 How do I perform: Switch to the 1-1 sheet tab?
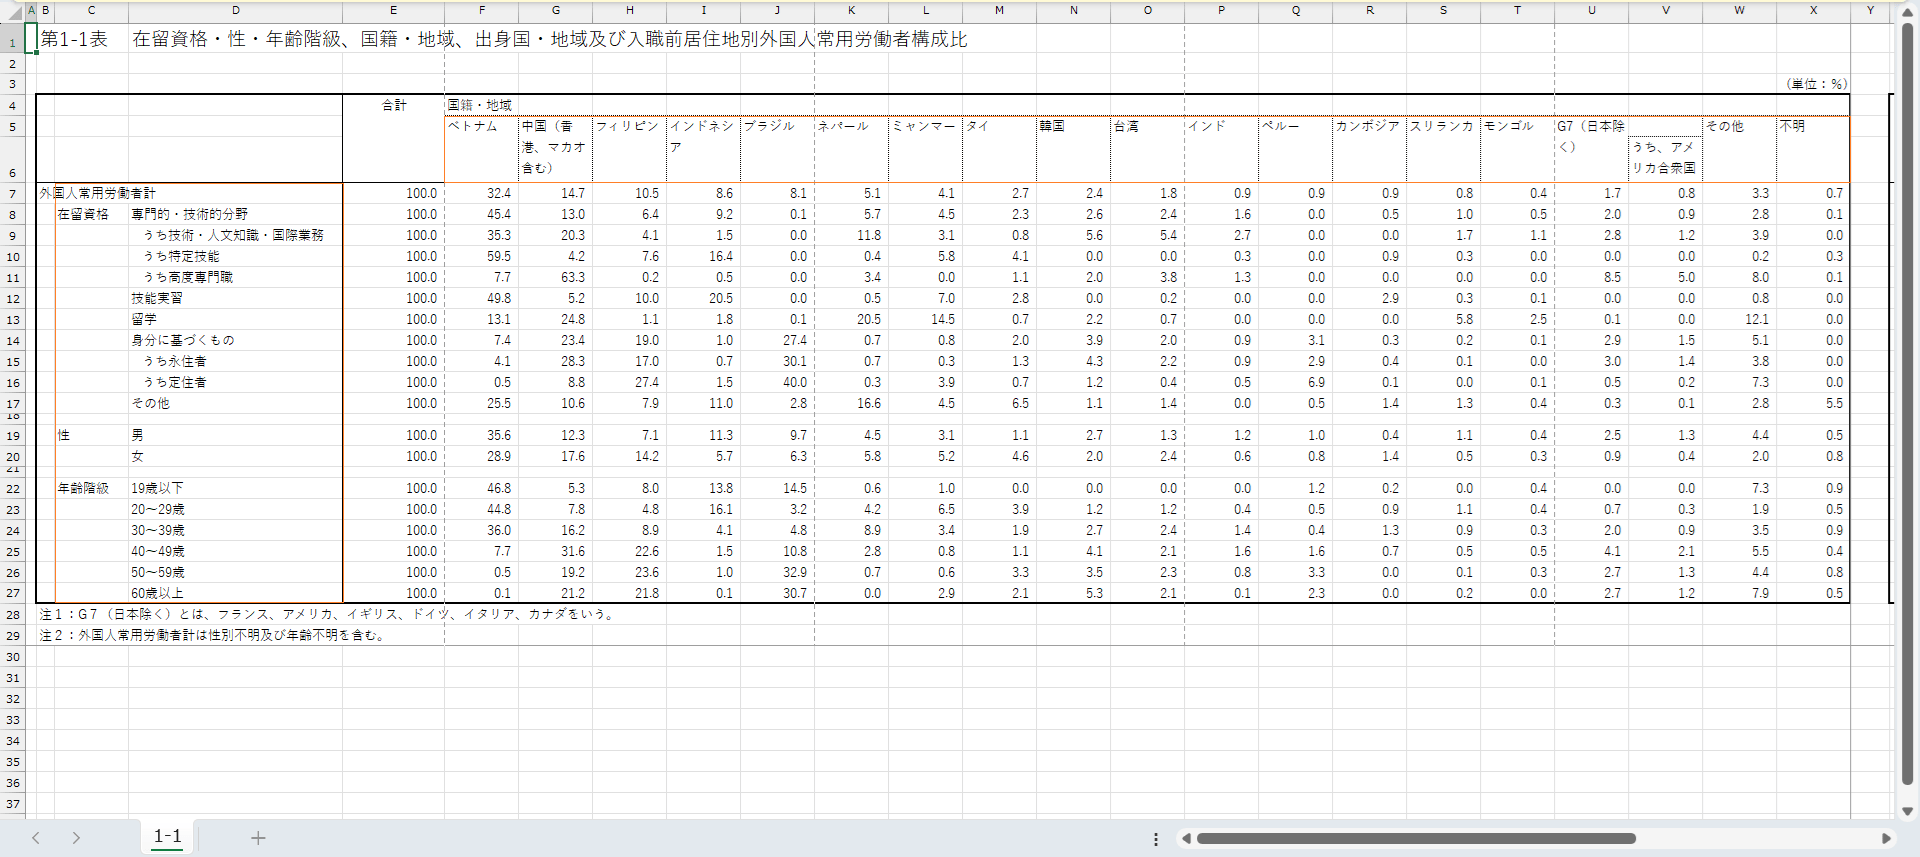coord(167,837)
